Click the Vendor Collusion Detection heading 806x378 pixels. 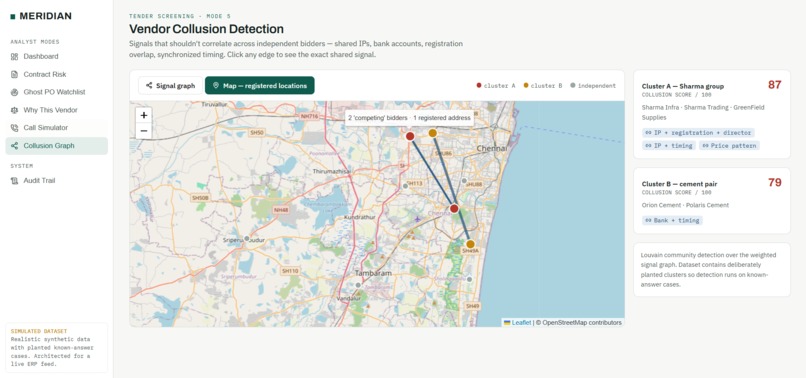[x=206, y=29]
